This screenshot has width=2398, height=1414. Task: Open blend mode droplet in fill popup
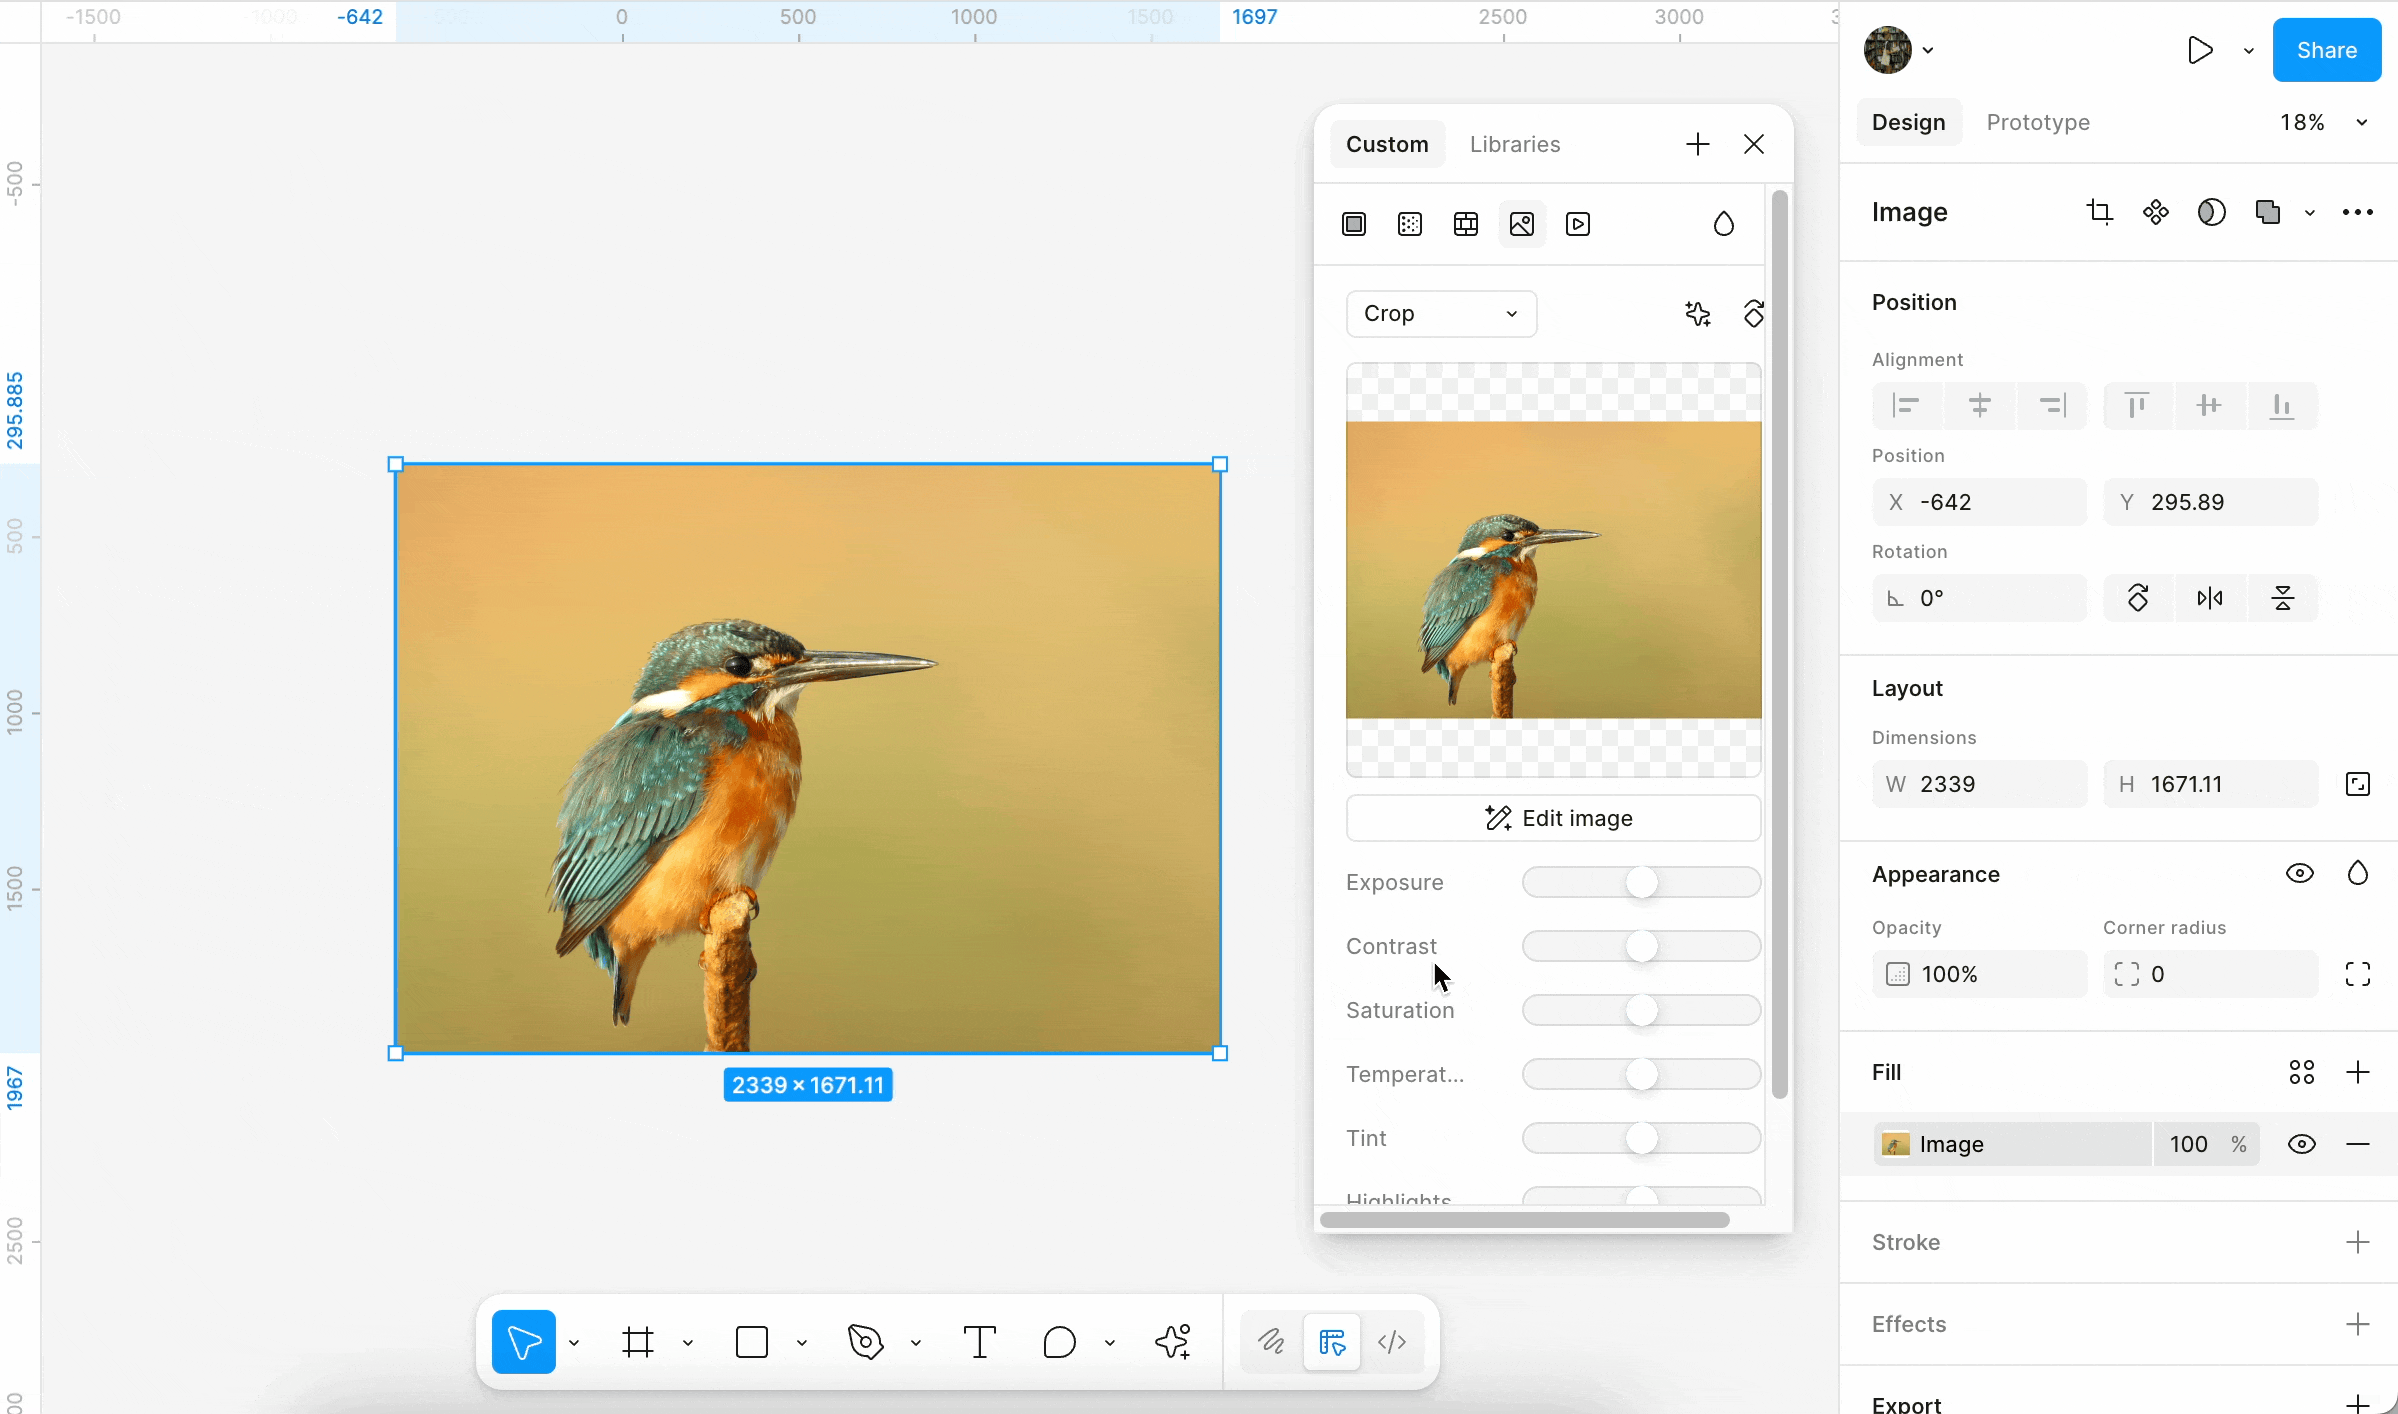1724,224
